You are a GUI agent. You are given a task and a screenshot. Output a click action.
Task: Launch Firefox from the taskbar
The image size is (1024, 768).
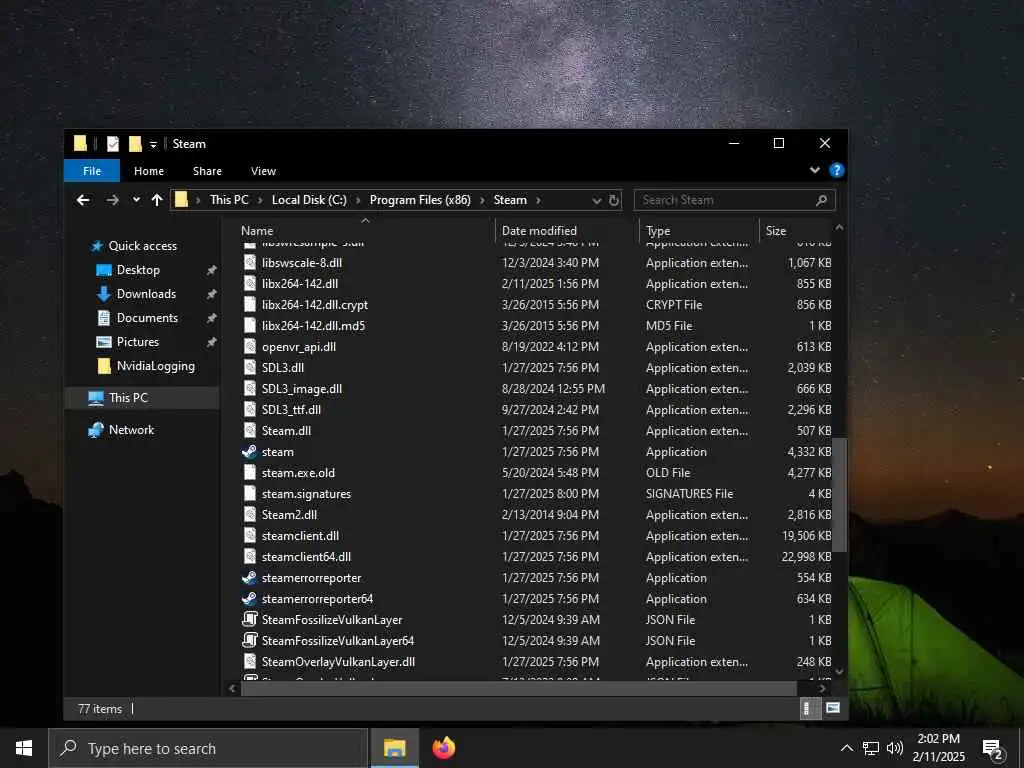(444, 748)
